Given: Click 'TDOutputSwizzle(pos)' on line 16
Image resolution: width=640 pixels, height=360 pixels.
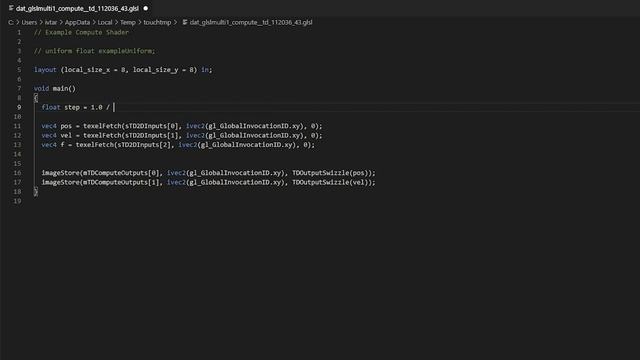Looking at the screenshot, I should [331, 173].
